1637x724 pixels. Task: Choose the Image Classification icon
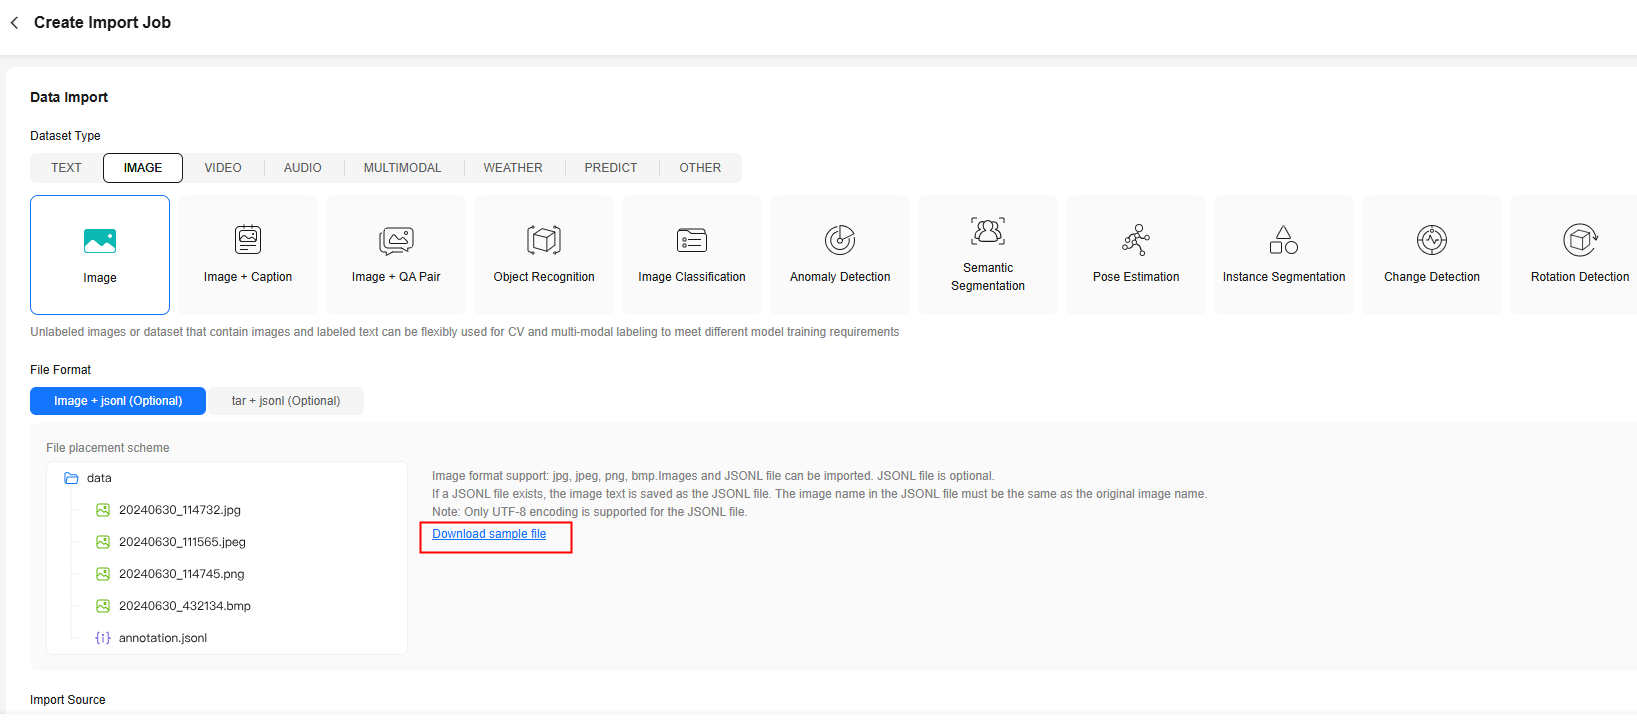(692, 240)
